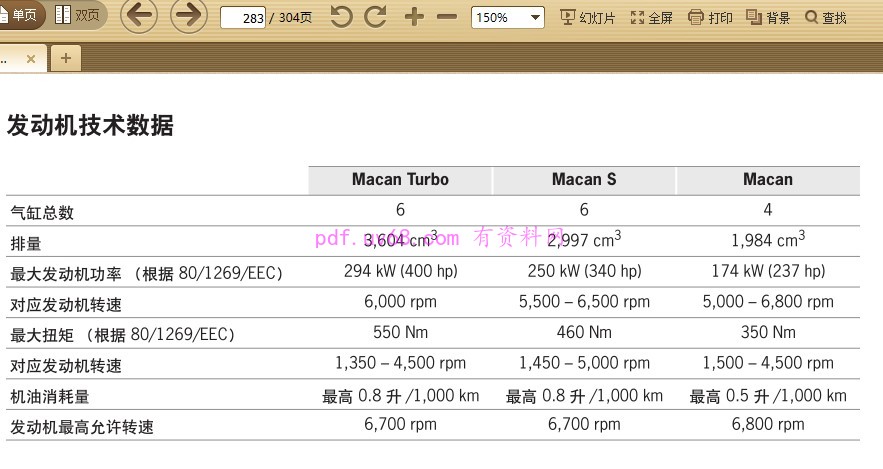The image size is (883, 469).
Task: Open the search tool (查找)
Action: [825, 17]
